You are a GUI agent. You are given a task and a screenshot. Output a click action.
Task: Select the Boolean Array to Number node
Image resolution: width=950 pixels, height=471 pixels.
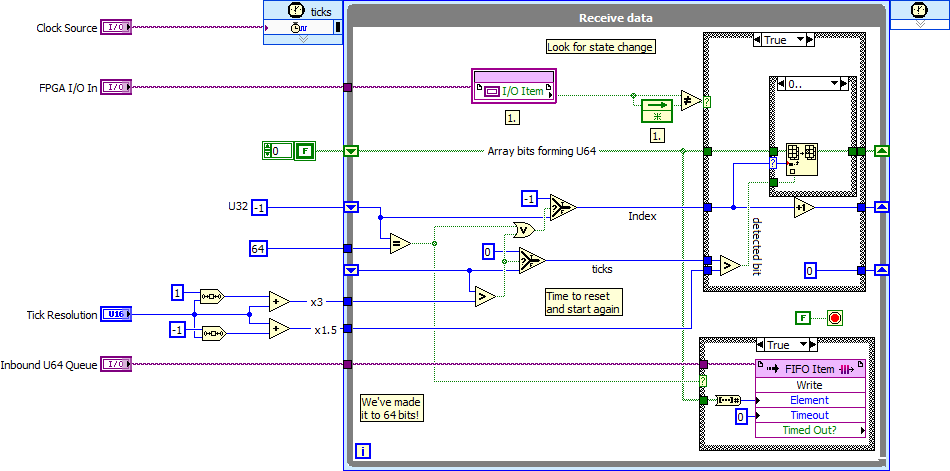[x=727, y=400]
